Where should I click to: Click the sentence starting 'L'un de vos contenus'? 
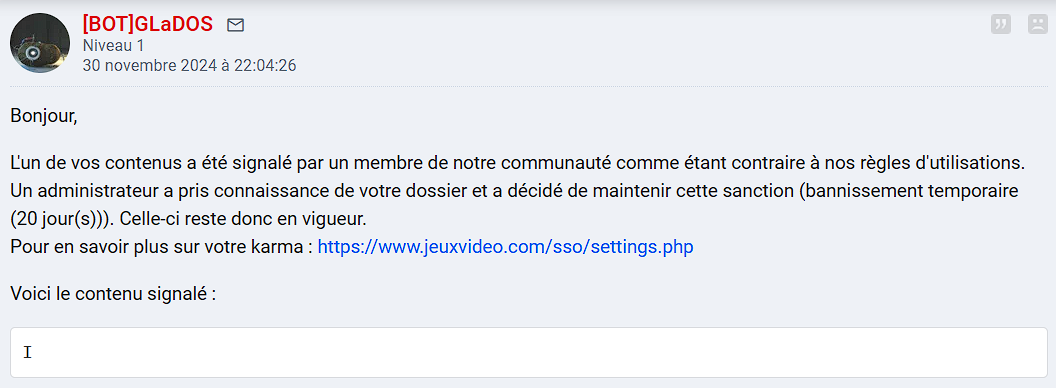[x=517, y=163]
